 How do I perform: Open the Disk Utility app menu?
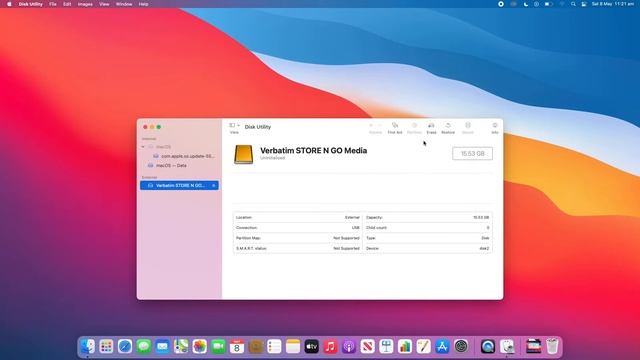pos(31,4)
